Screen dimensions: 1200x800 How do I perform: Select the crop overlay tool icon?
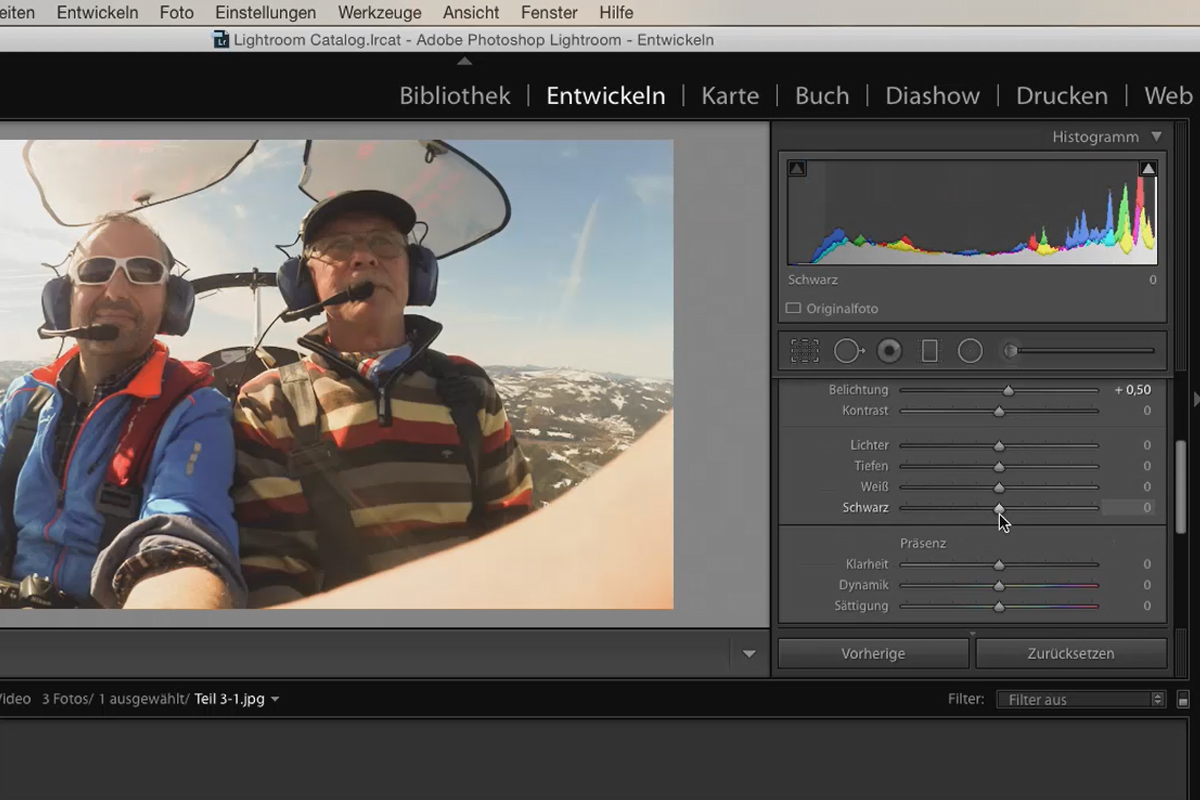coord(804,351)
